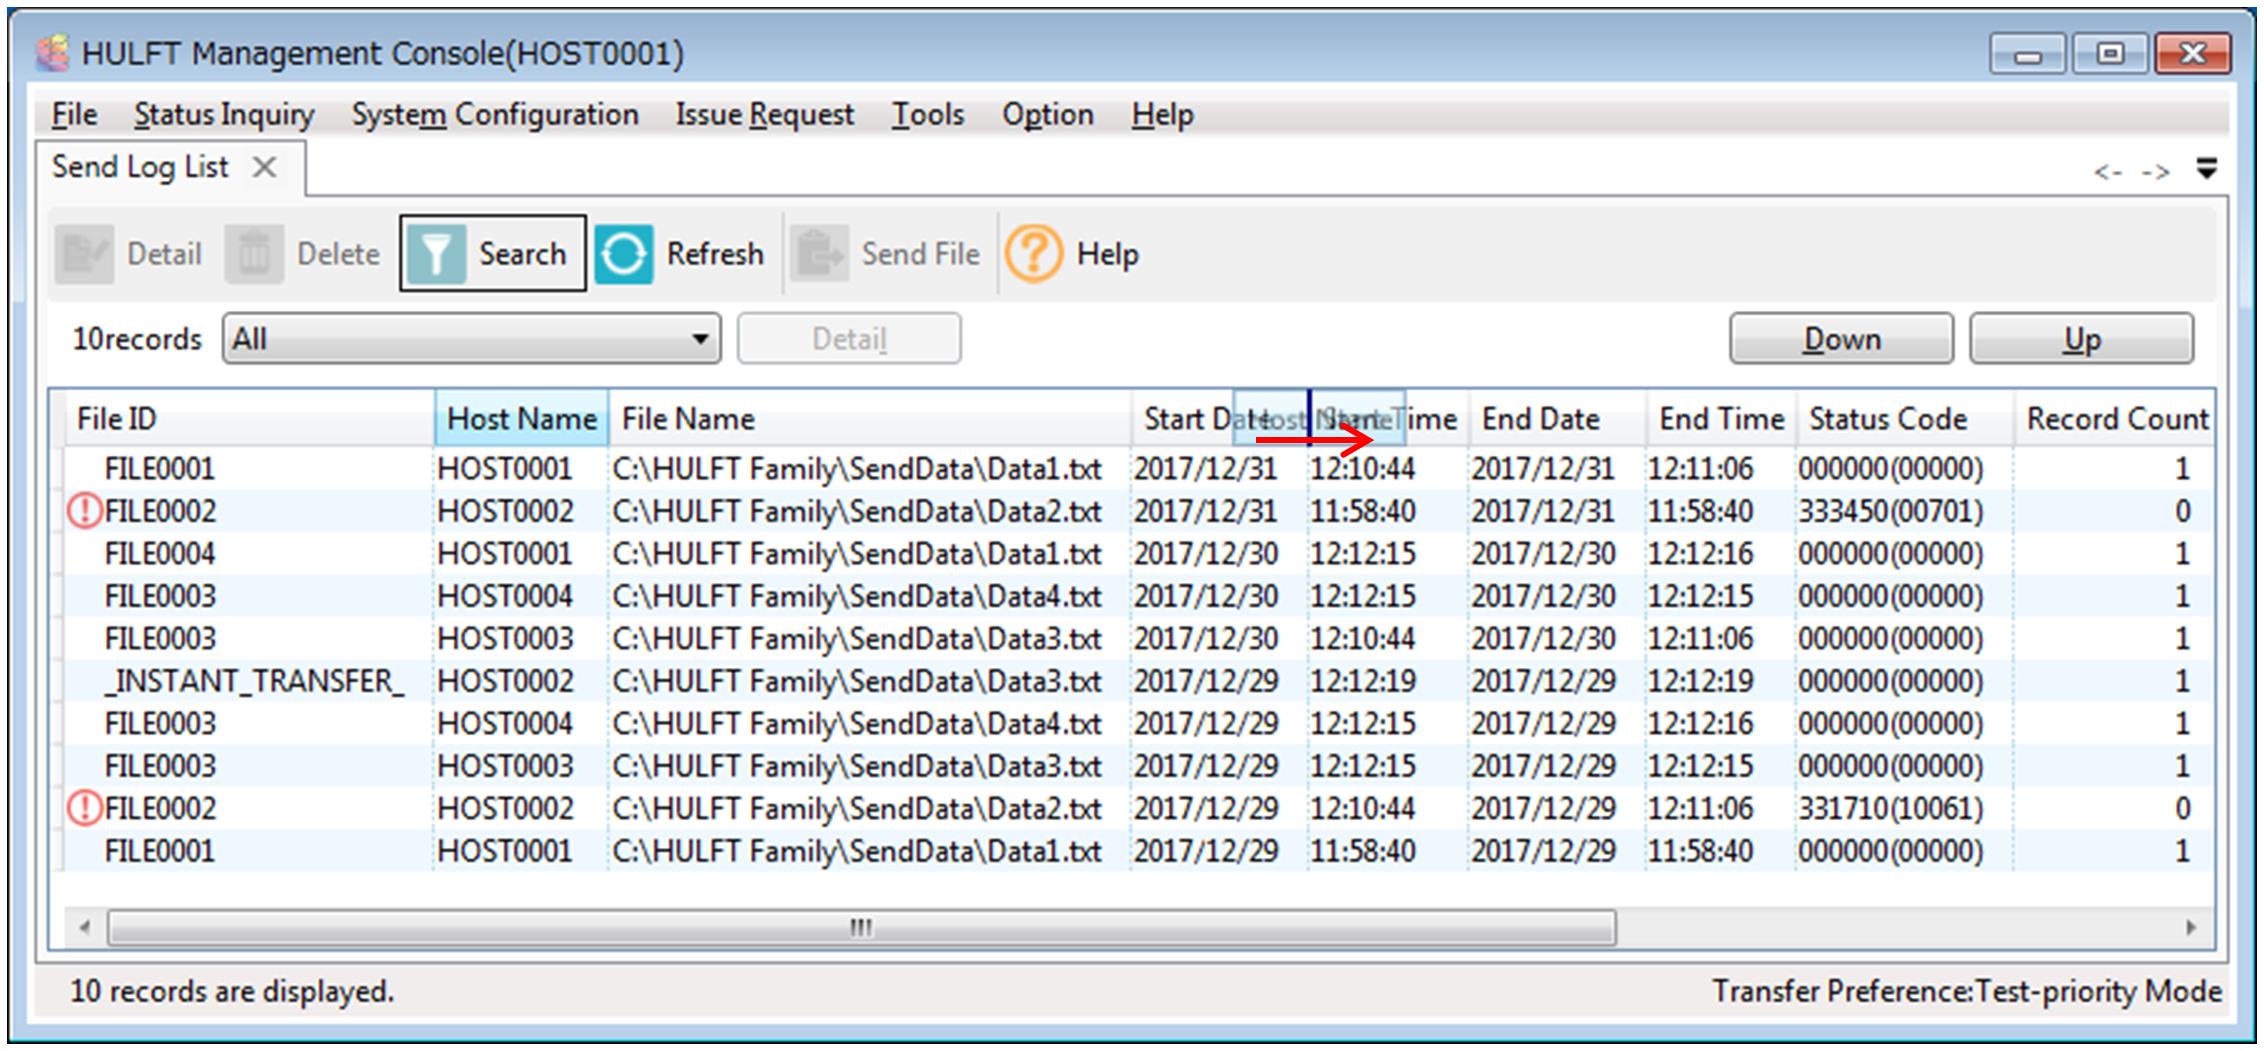Click the Search funnel icon

tap(436, 254)
